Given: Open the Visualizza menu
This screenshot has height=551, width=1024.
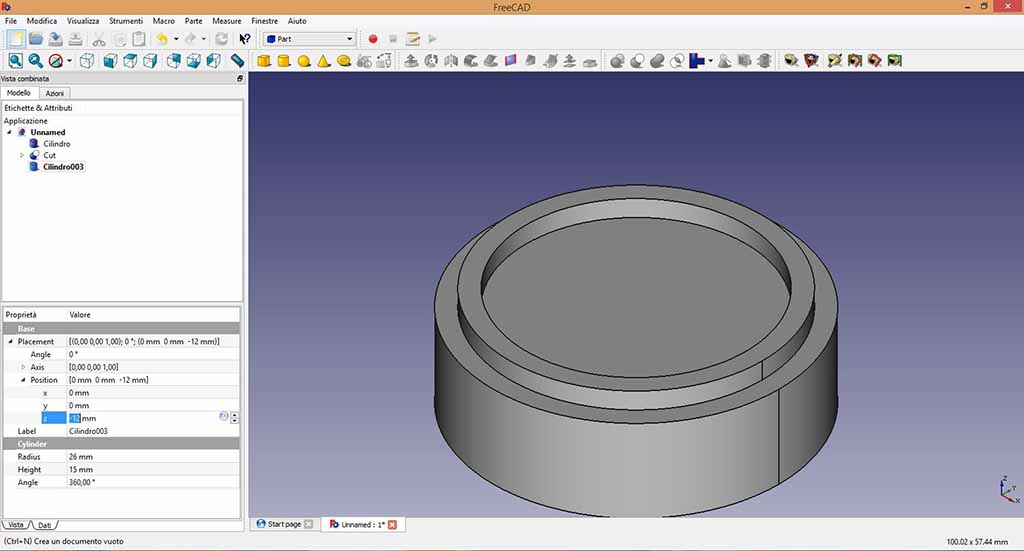Looking at the screenshot, I should click(83, 21).
